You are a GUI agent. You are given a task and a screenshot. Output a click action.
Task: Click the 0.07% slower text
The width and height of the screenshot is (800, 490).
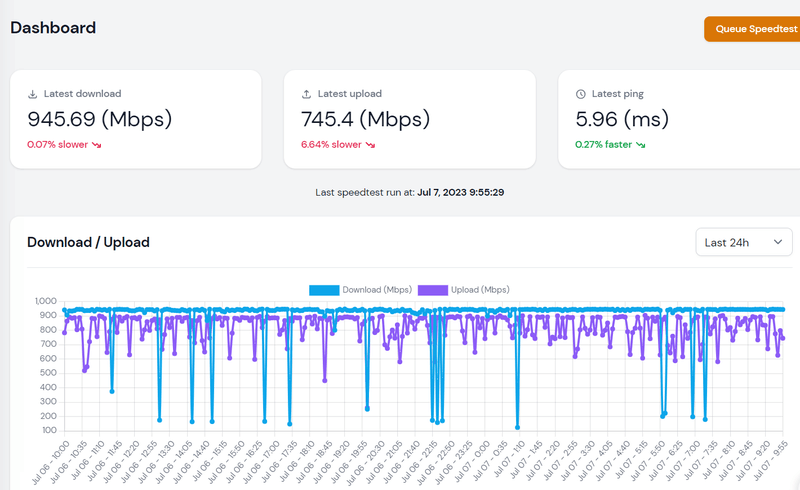tap(58, 144)
